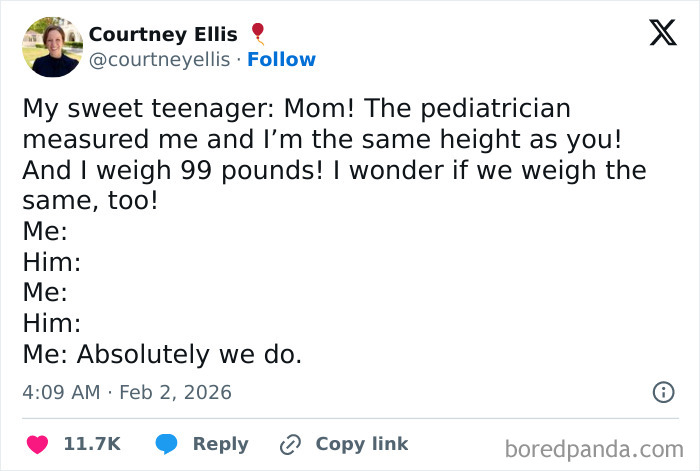The height and width of the screenshot is (471, 700).
Task: Click the Feb 2, 2026 date
Action: [176, 392]
